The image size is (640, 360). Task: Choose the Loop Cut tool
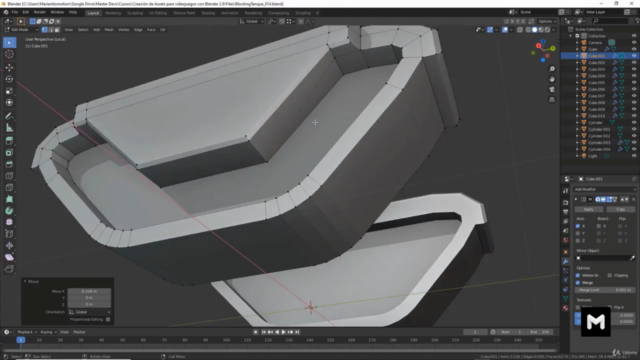tap(9, 176)
